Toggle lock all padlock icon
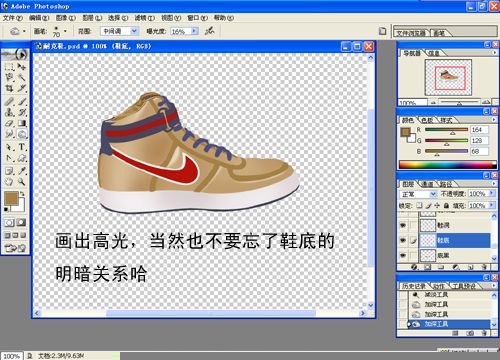 [446, 206]
